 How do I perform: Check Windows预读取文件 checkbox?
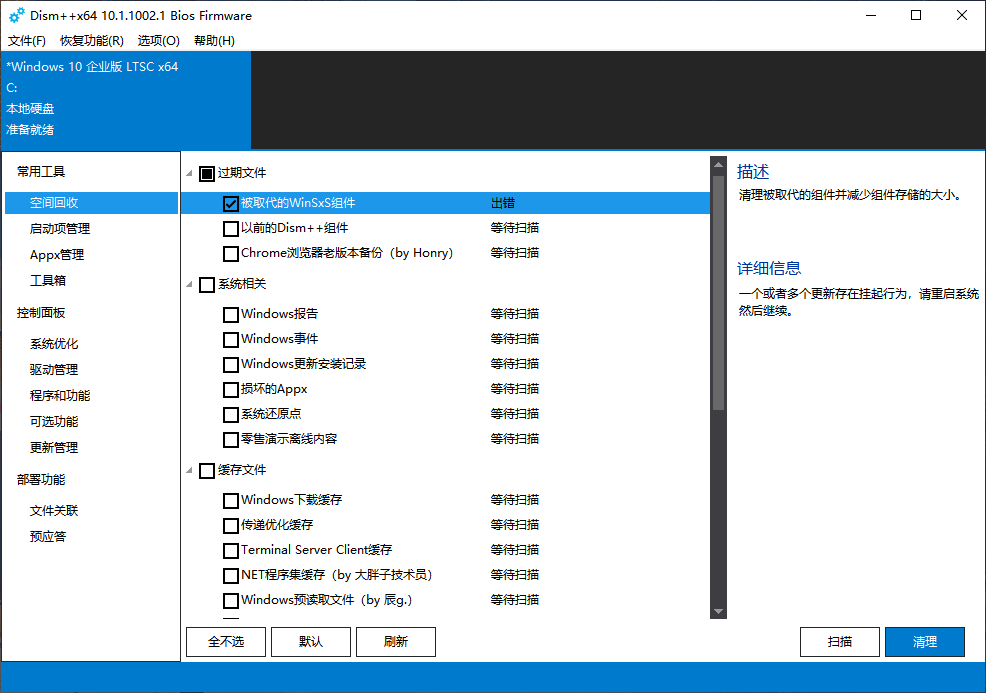coord(231,601)
